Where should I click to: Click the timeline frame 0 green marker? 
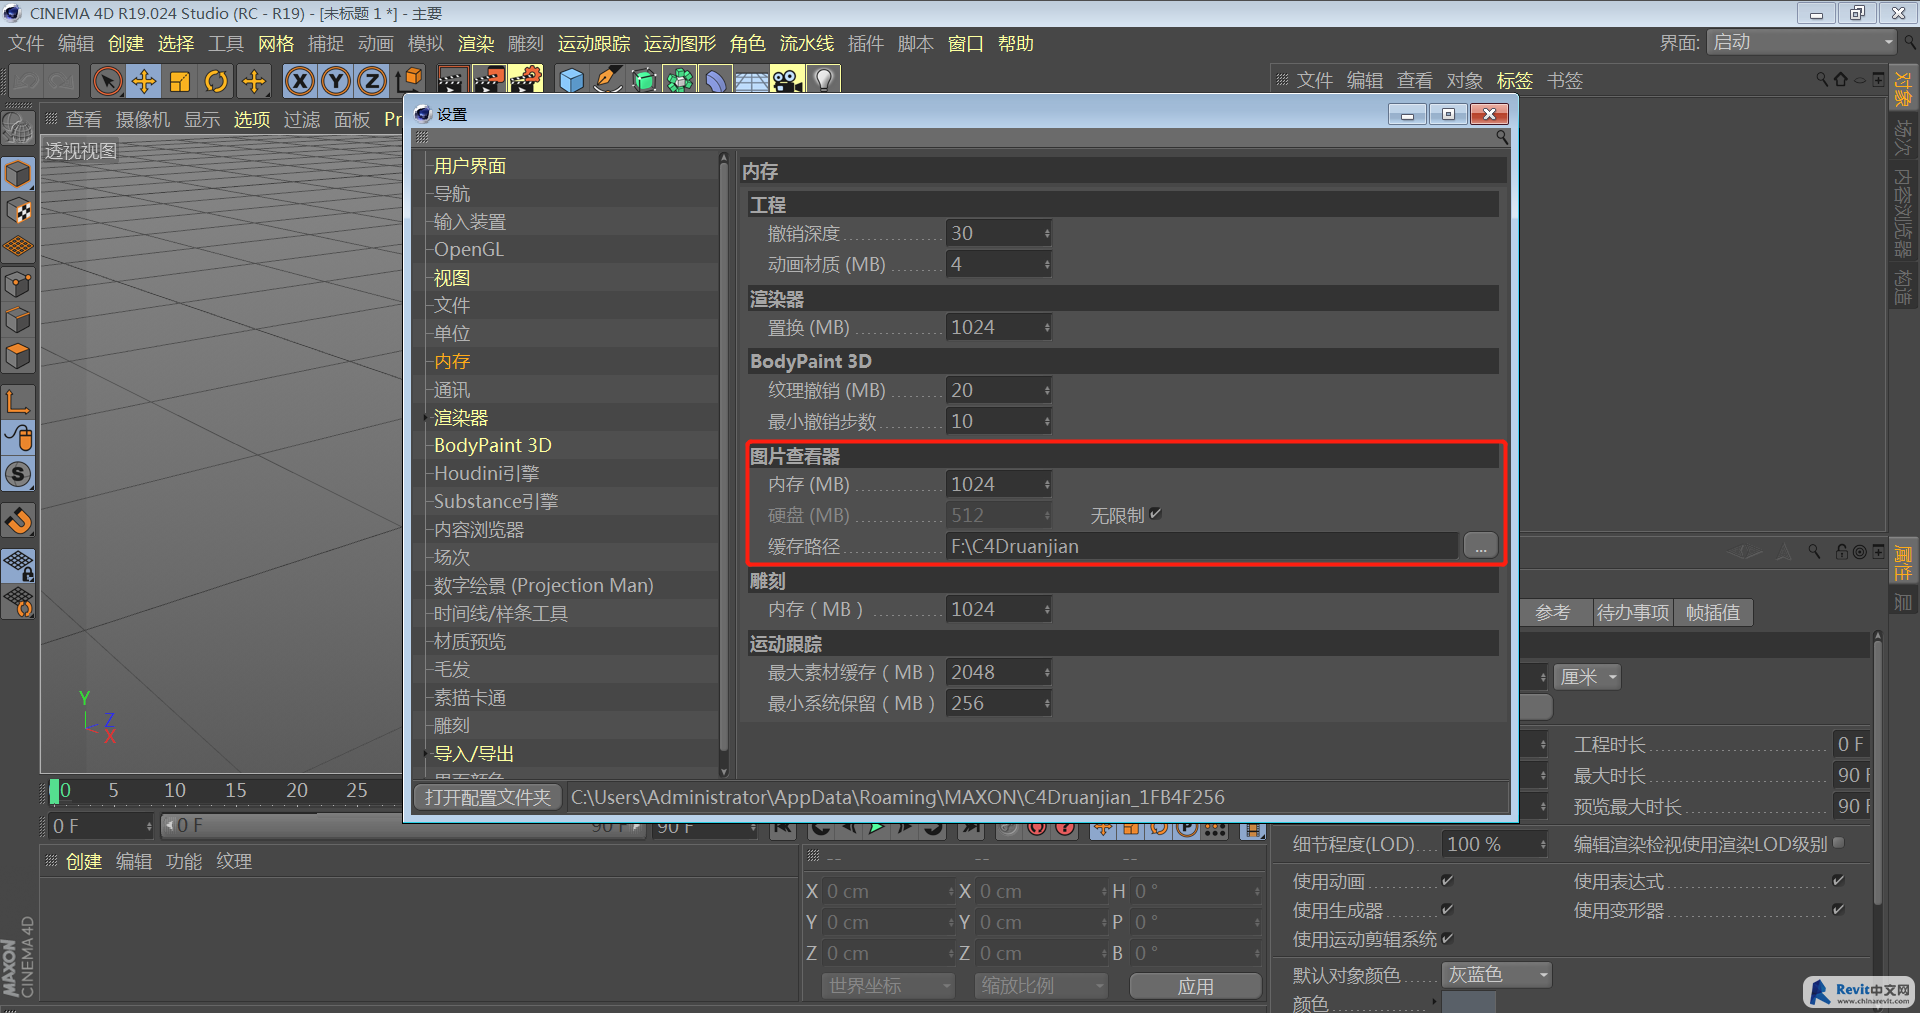point(54,791)
